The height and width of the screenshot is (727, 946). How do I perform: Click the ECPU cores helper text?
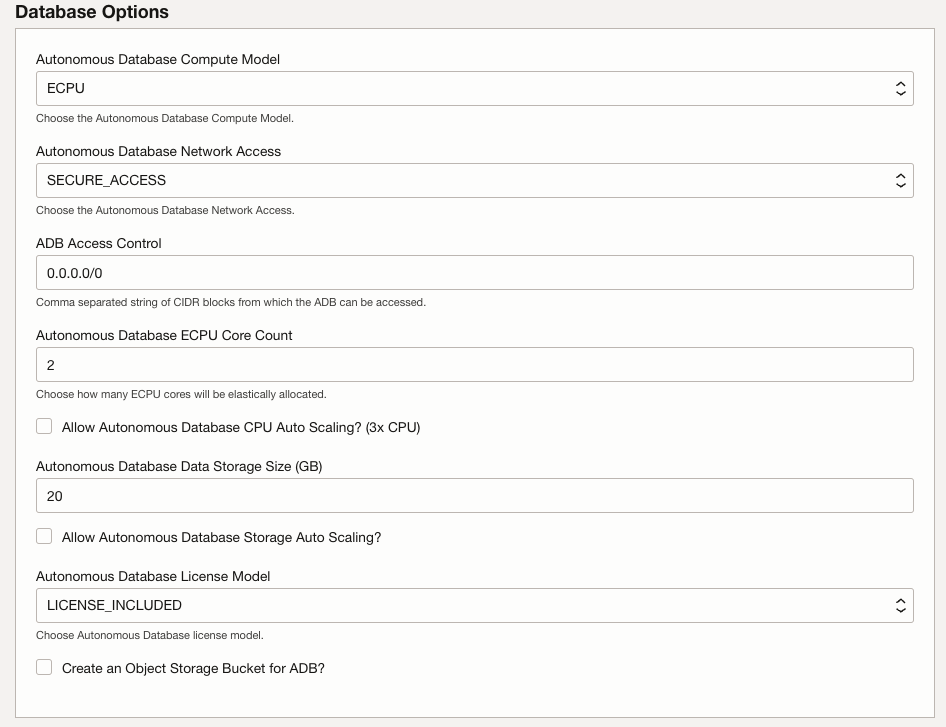click(x=180, y=394)
